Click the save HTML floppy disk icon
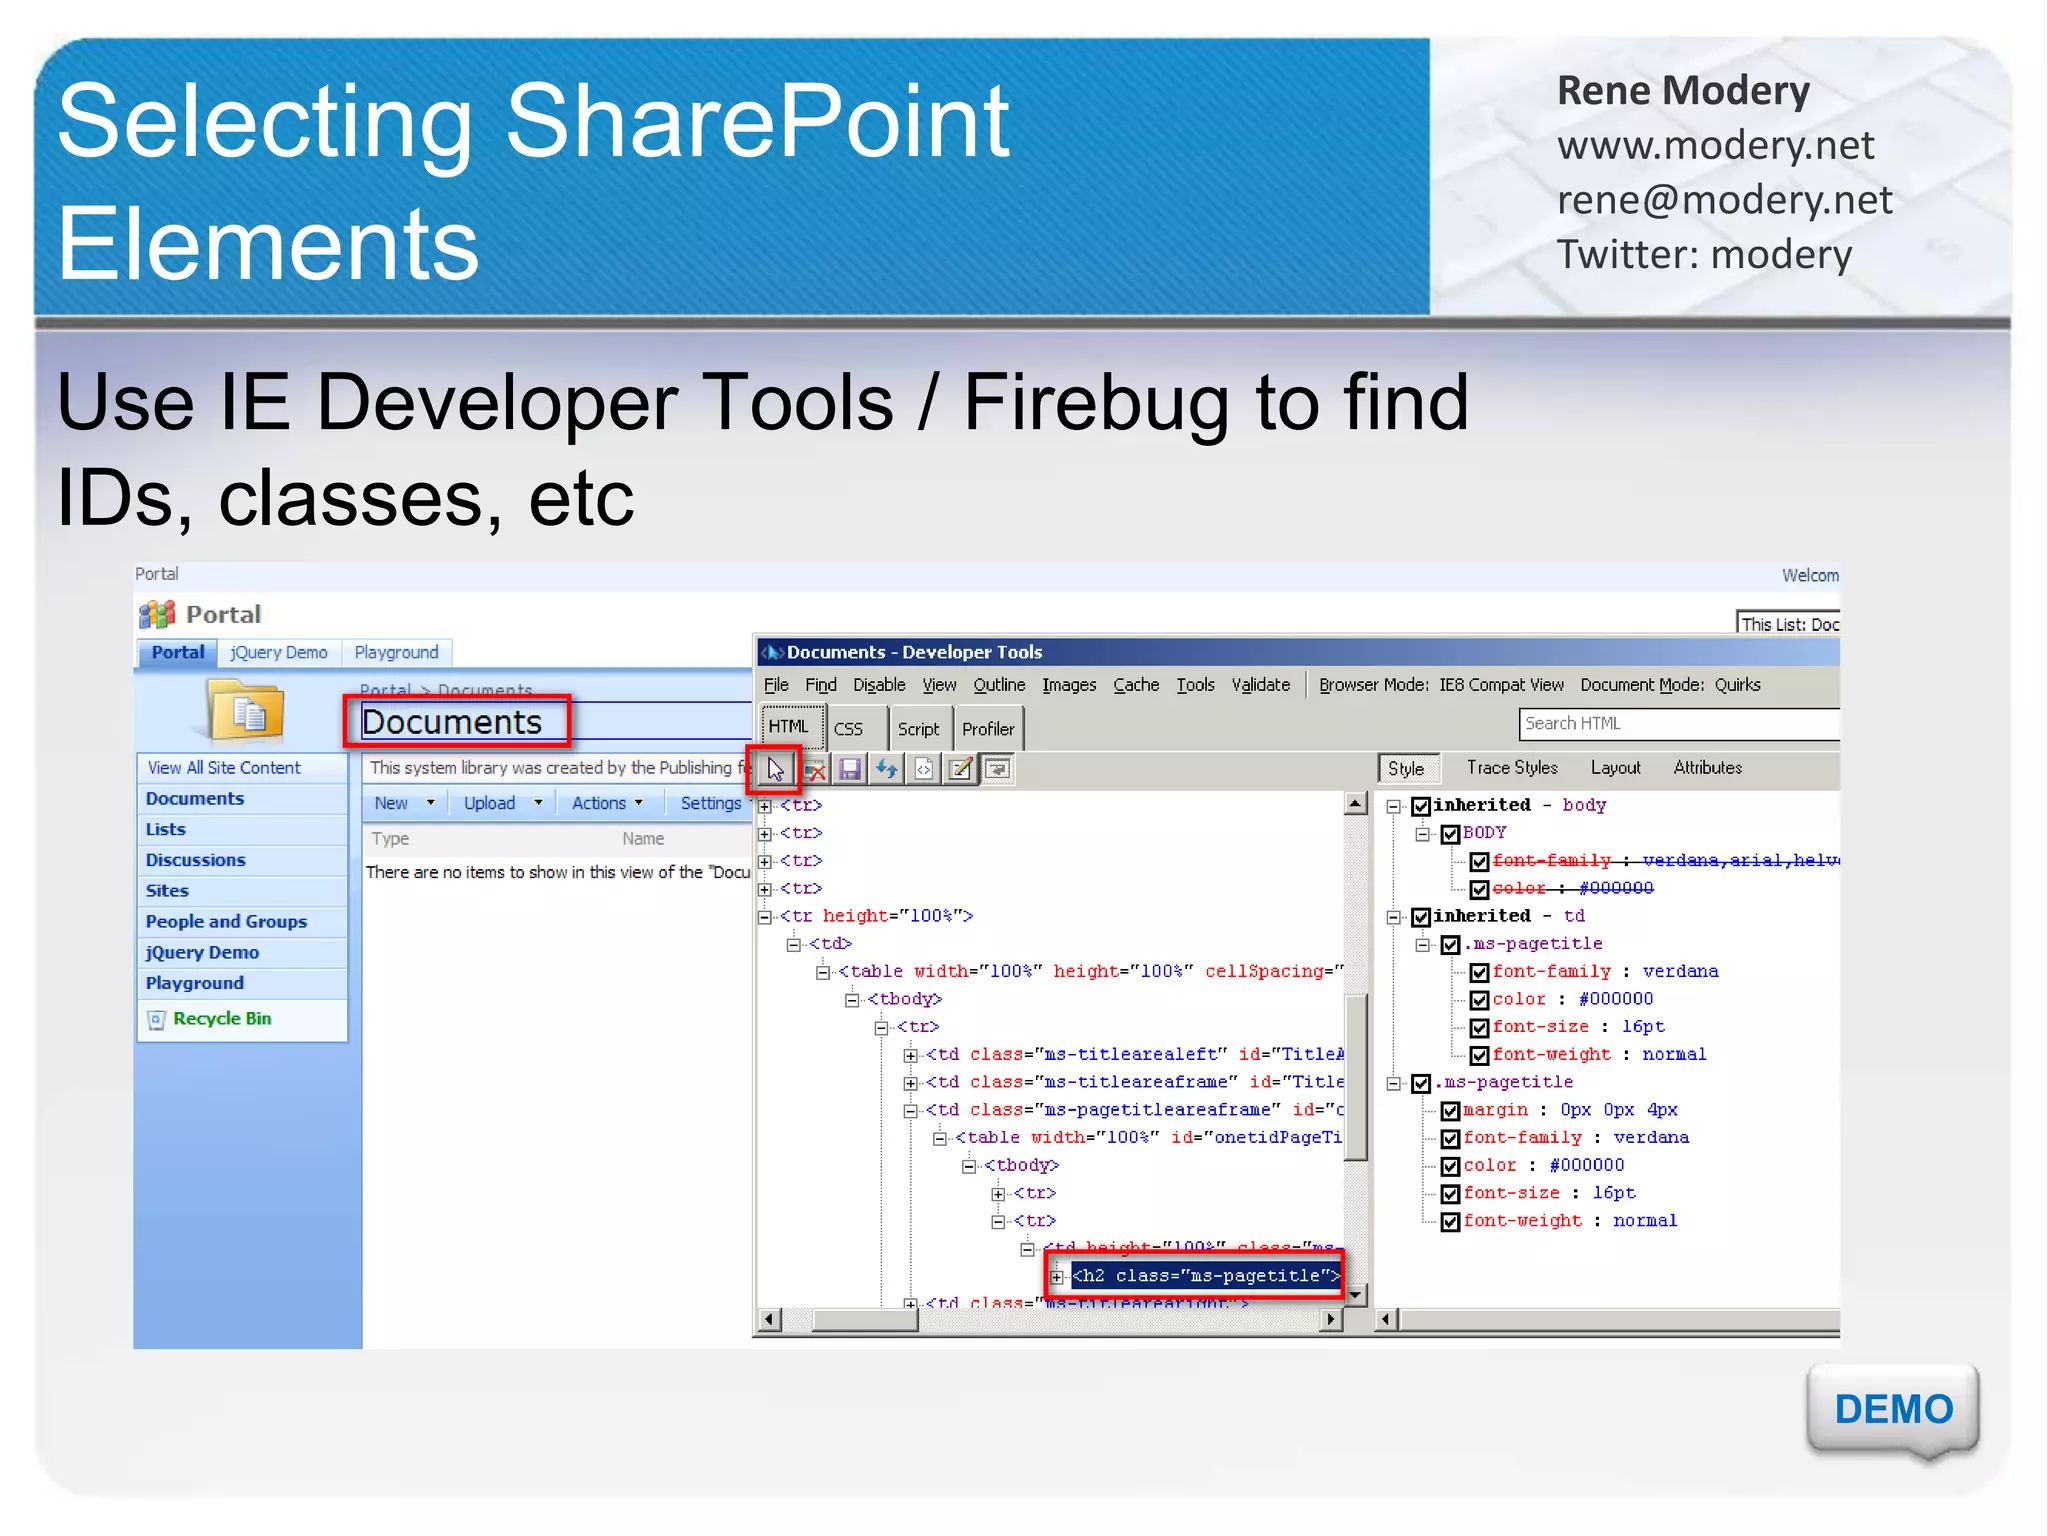This screenshot has width=2048, height=1536. click(x=850, y=769)
